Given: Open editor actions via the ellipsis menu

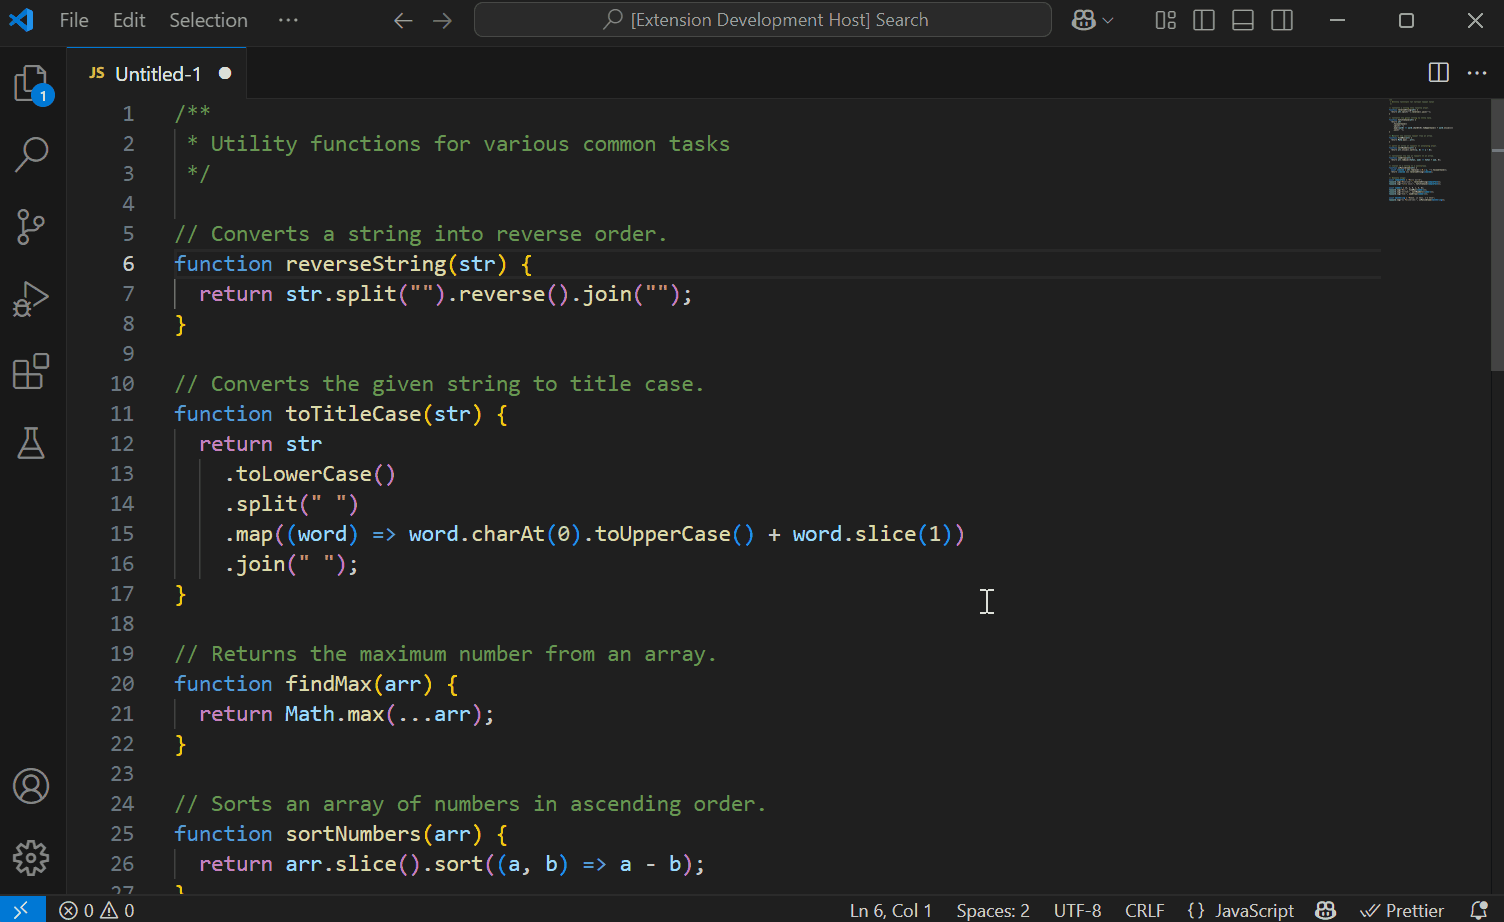Looking at the screenshot, I should (1477, 72).
